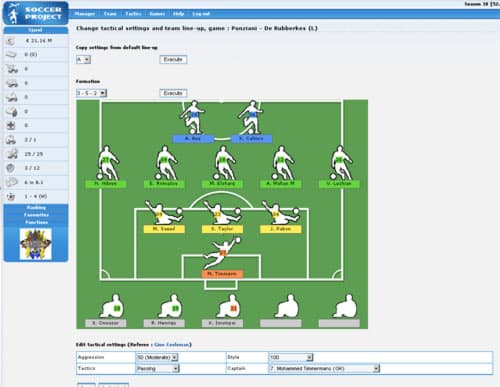Click the Soccer Project logo
Image resolution: width=500 pixels, height=387 pixels.
(36, 13)
